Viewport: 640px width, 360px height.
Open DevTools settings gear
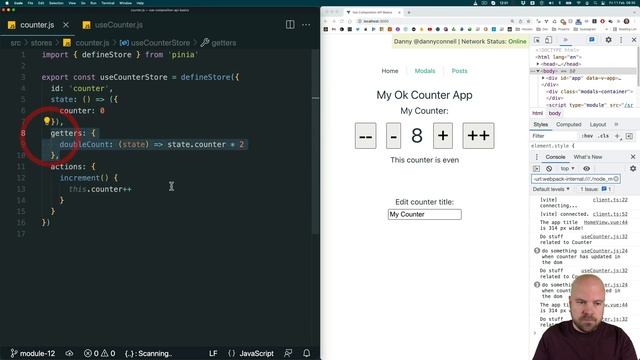click(x=609, y=40)
